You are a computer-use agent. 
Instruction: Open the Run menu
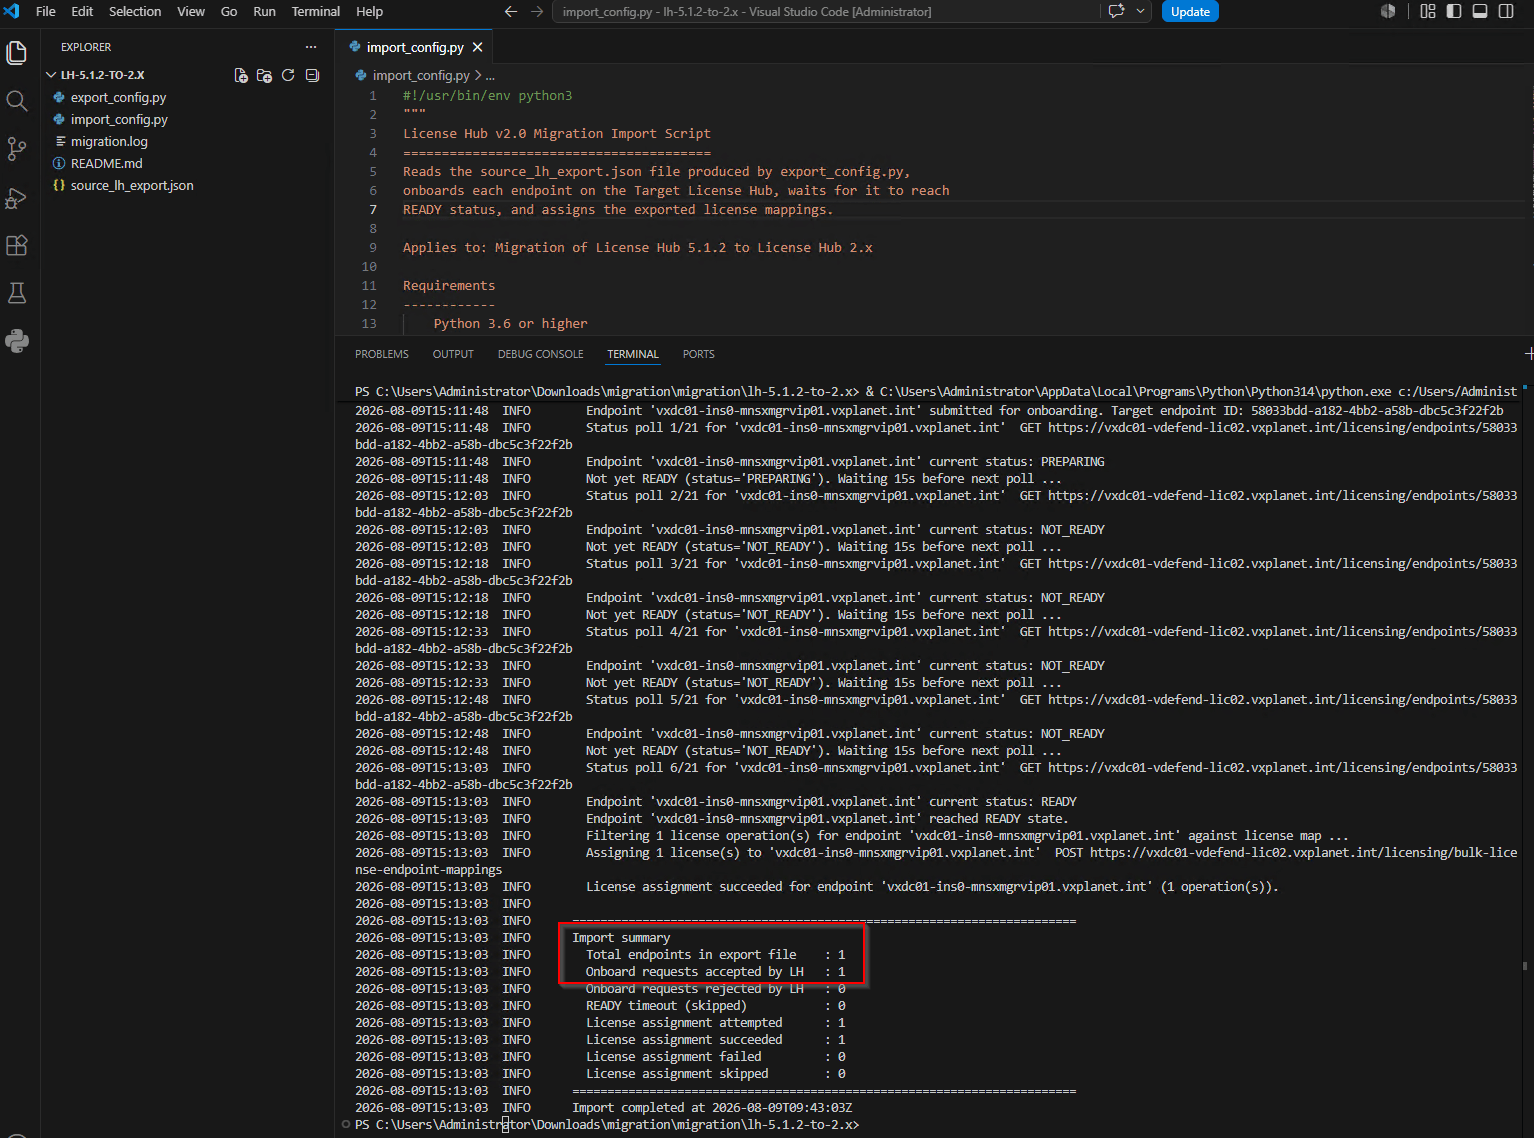tap(264, 11)
